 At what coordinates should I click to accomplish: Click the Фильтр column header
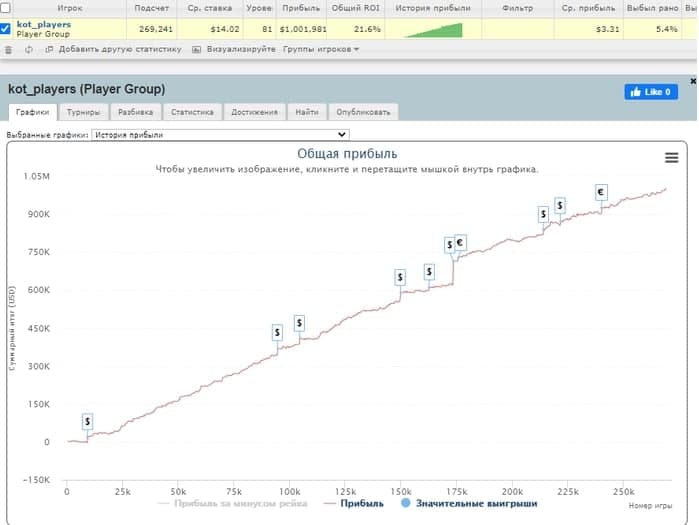(x=518, y=8)
